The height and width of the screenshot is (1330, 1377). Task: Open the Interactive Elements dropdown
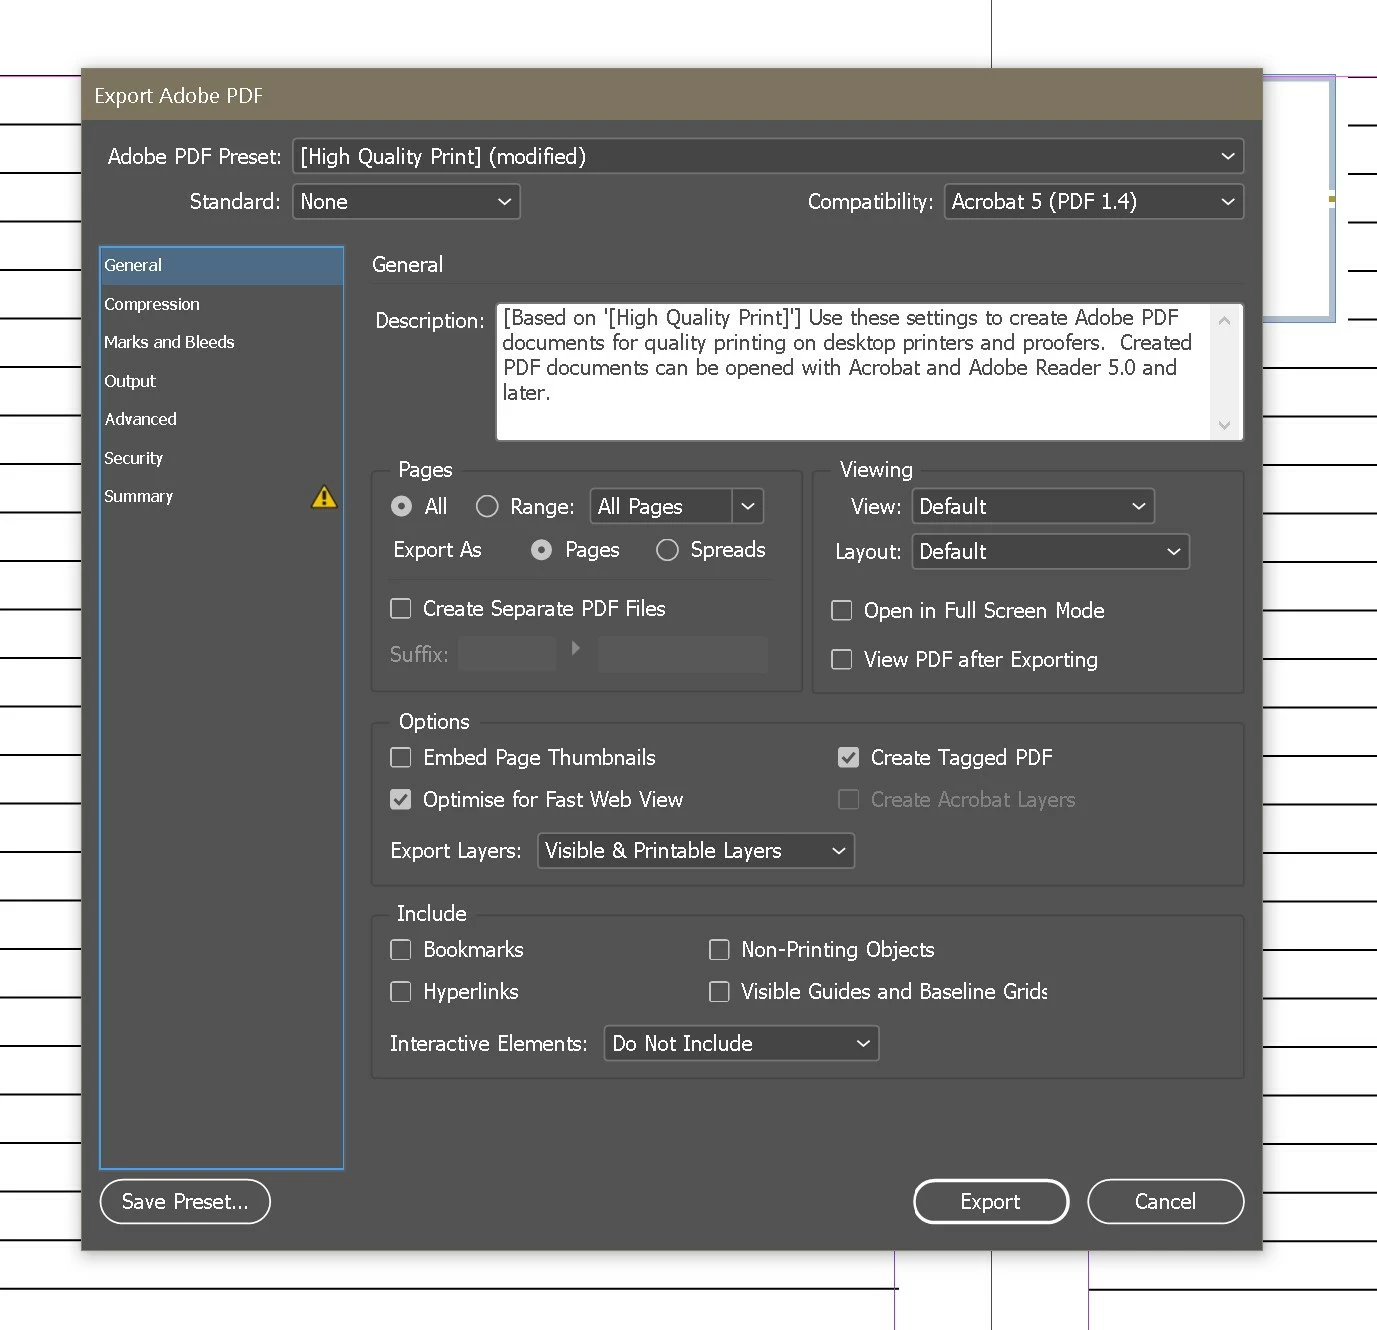[x=741, y=1044]
